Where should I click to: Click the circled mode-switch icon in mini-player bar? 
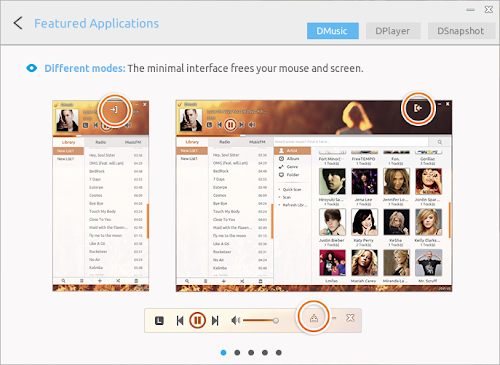pos(314,318)
